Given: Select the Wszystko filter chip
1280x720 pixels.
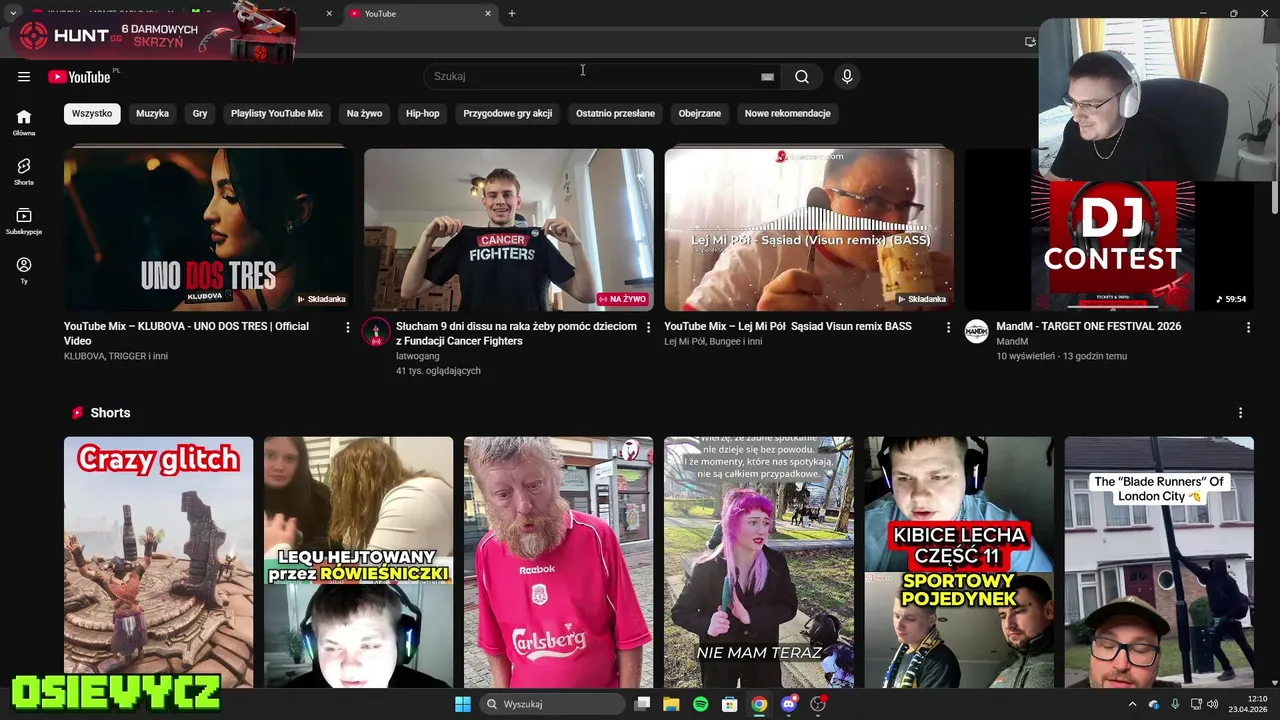Looking at the screenshot, I should coord(92,113).
